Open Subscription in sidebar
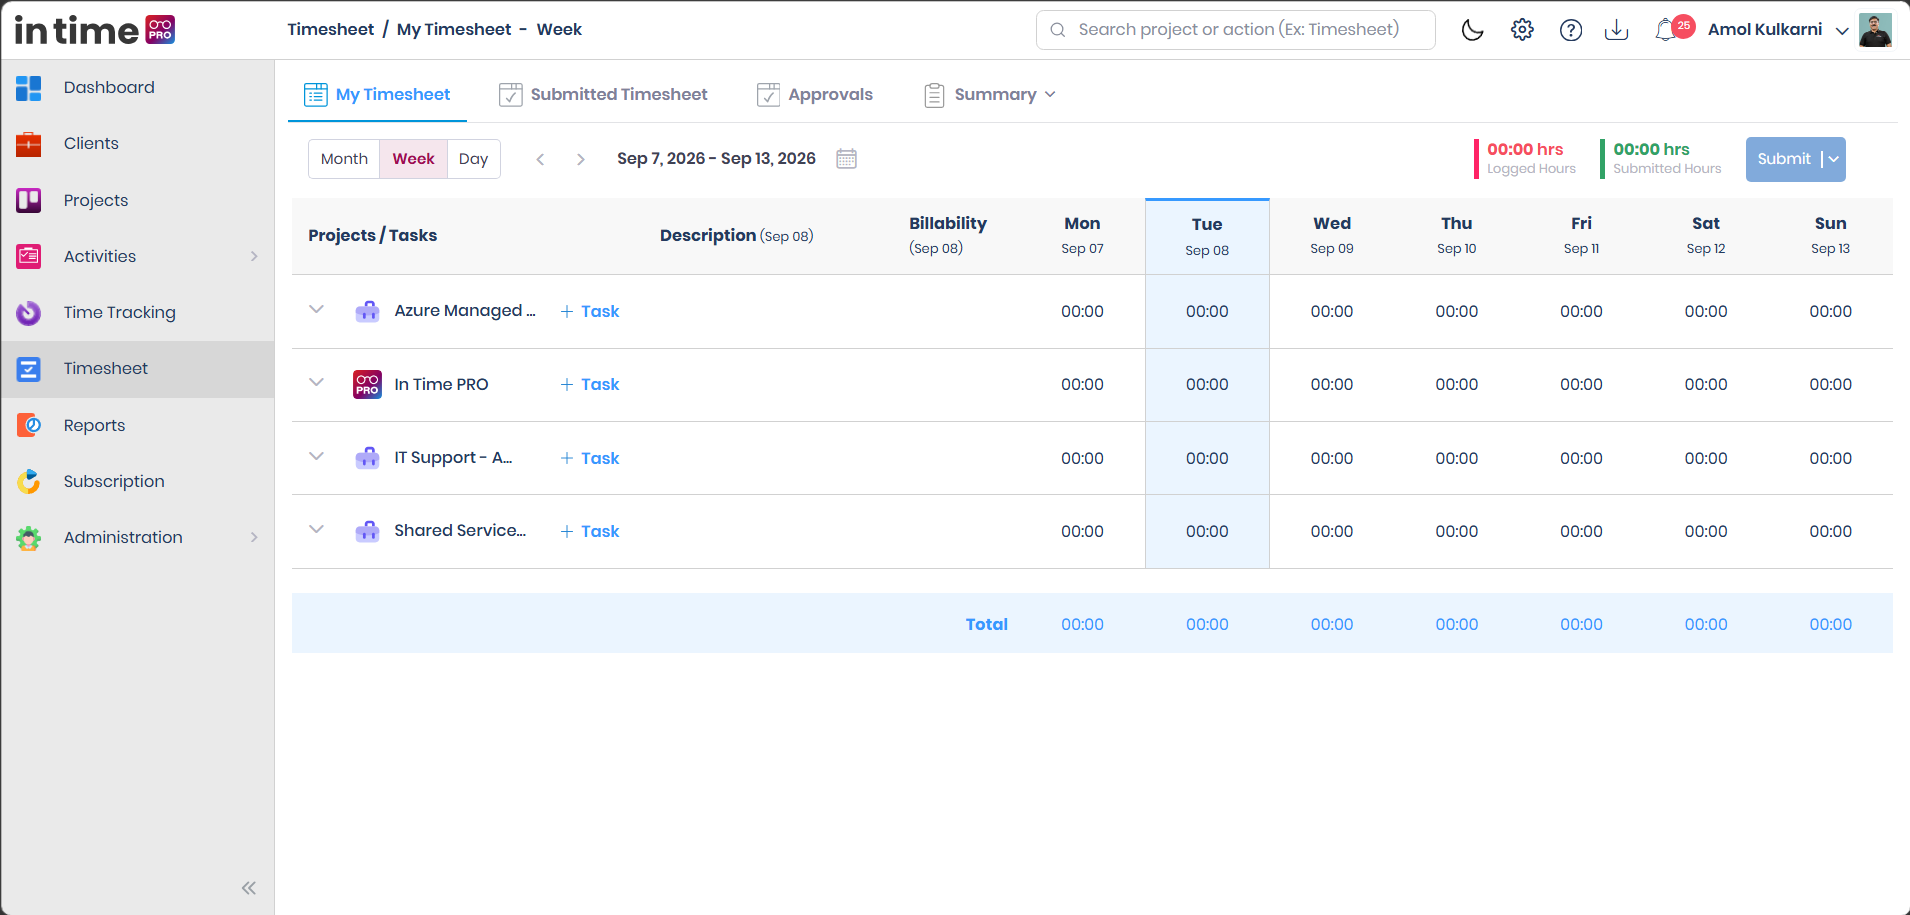Viewport: 1910px width, 915px height. pyautogui.click(x=137, y=481)
